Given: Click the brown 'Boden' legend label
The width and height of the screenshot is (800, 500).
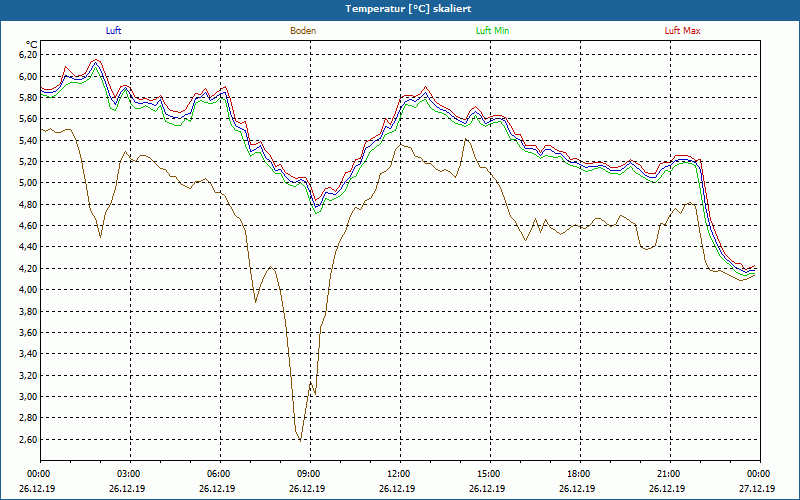Looking at the screenshot, I should click(303, 31).
